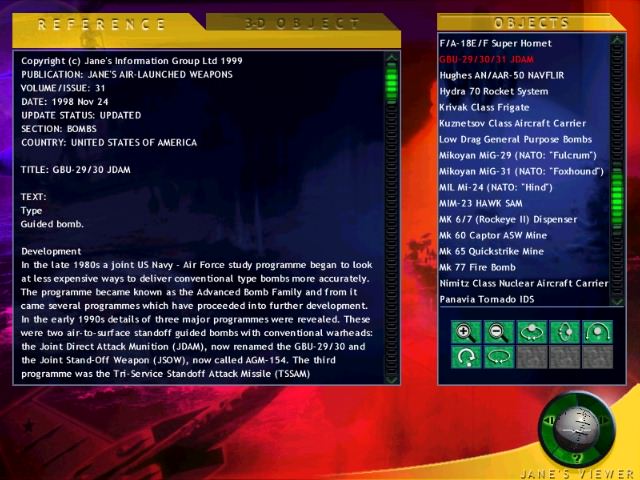
Task: Click the empty ellipse spin icon
Action: coord(497,356)
